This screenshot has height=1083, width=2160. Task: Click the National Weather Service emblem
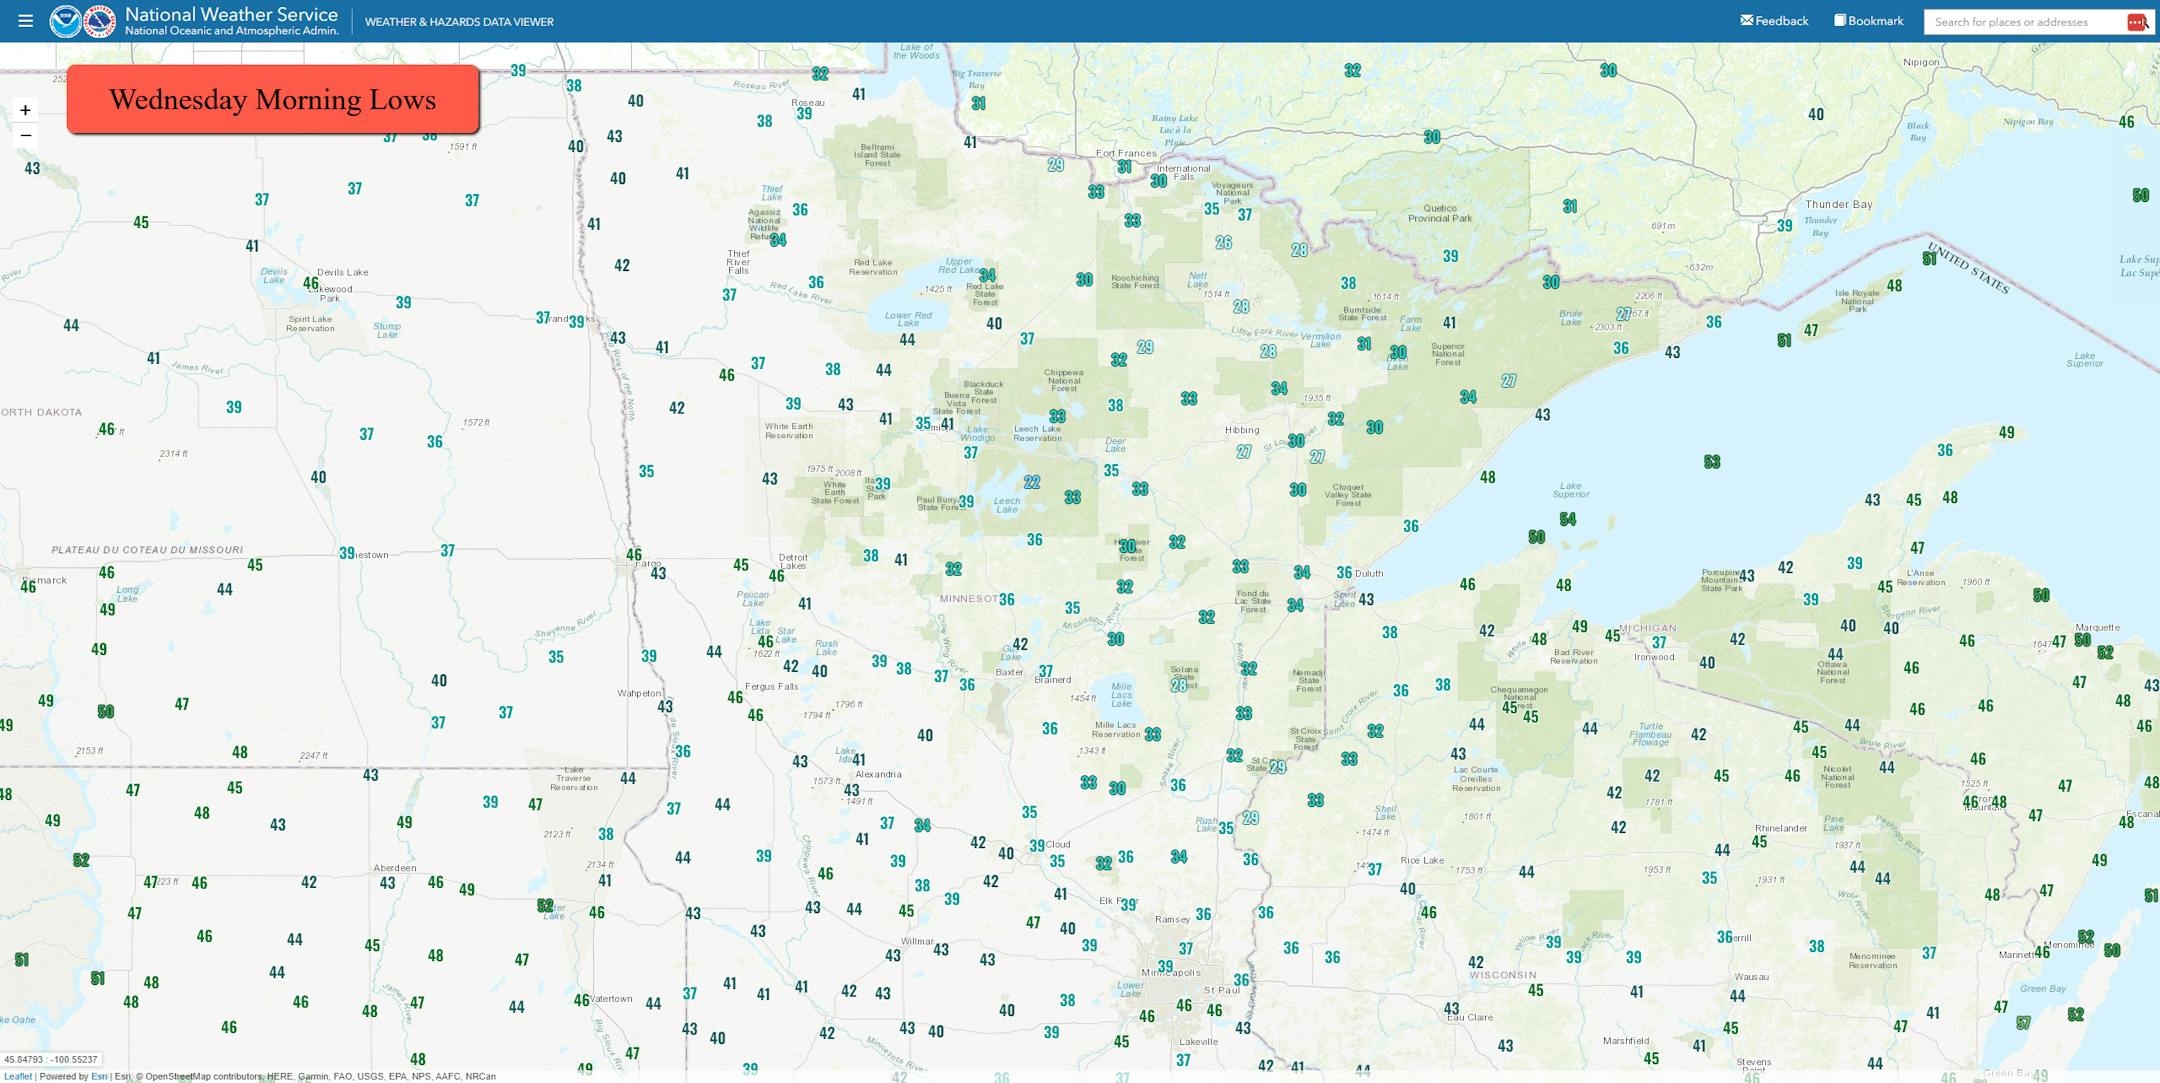point(99,21)
